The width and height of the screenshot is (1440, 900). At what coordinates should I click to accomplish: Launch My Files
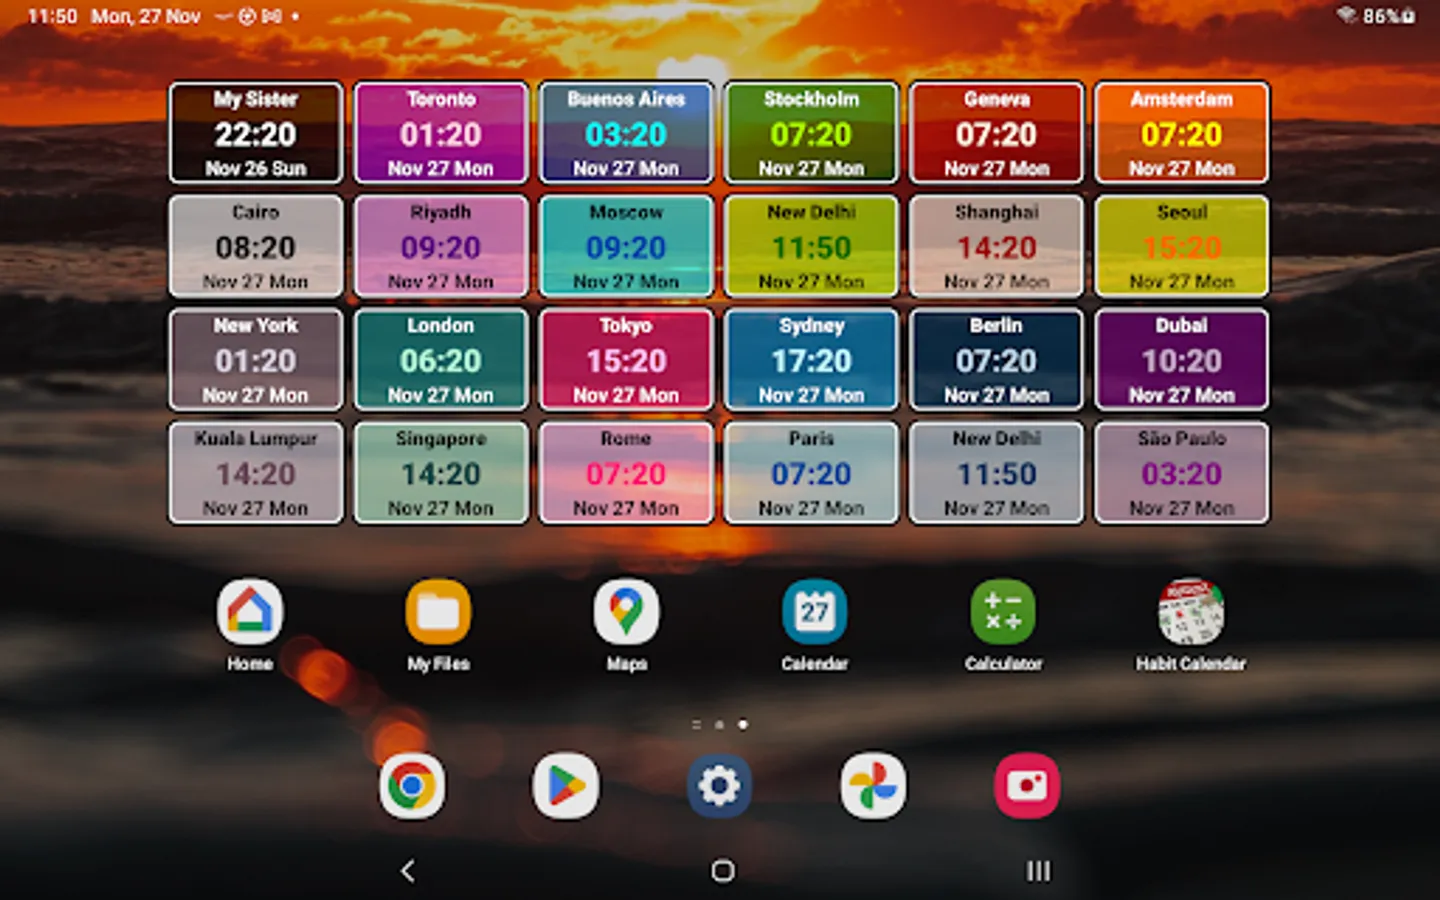click(x=437, y=612)
